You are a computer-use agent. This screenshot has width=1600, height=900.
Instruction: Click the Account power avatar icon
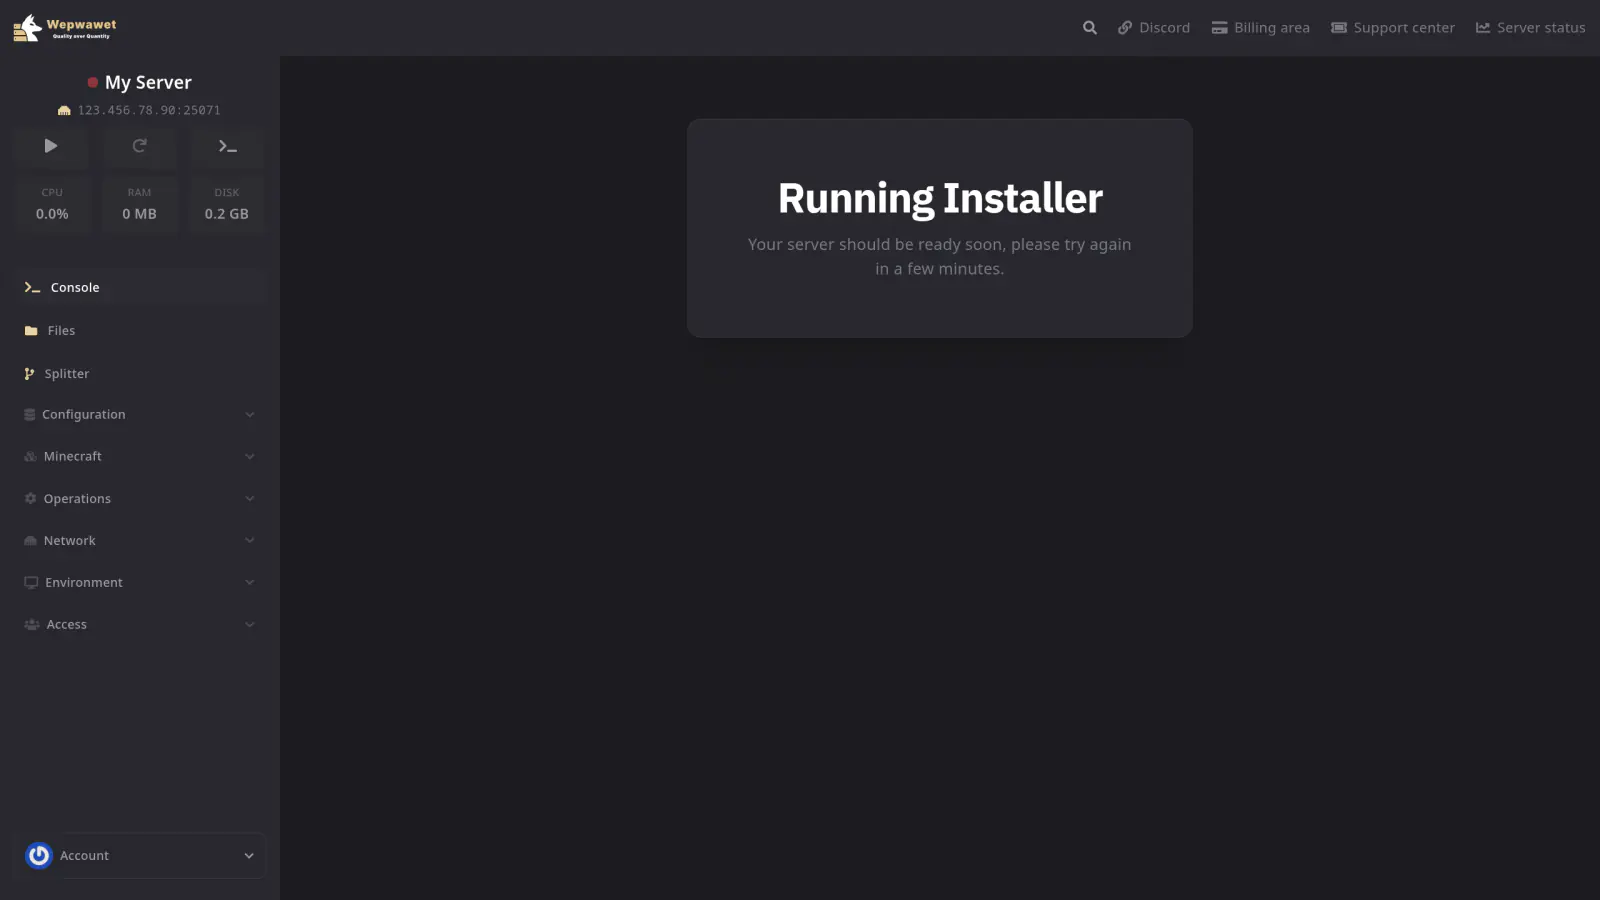39,856
